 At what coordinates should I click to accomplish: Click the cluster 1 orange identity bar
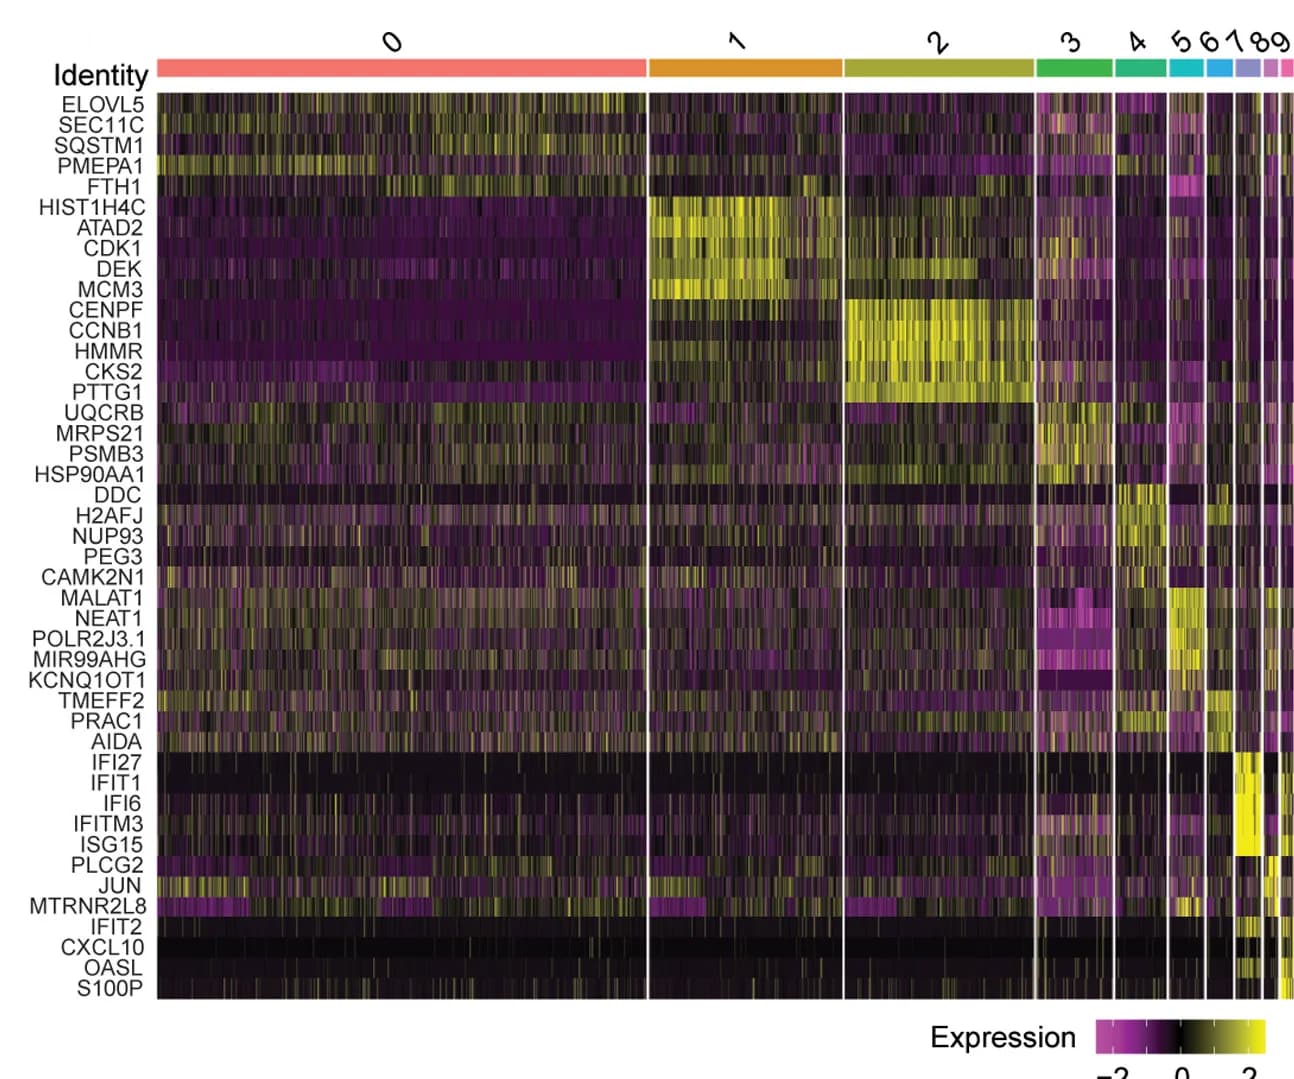coord(745,68)
